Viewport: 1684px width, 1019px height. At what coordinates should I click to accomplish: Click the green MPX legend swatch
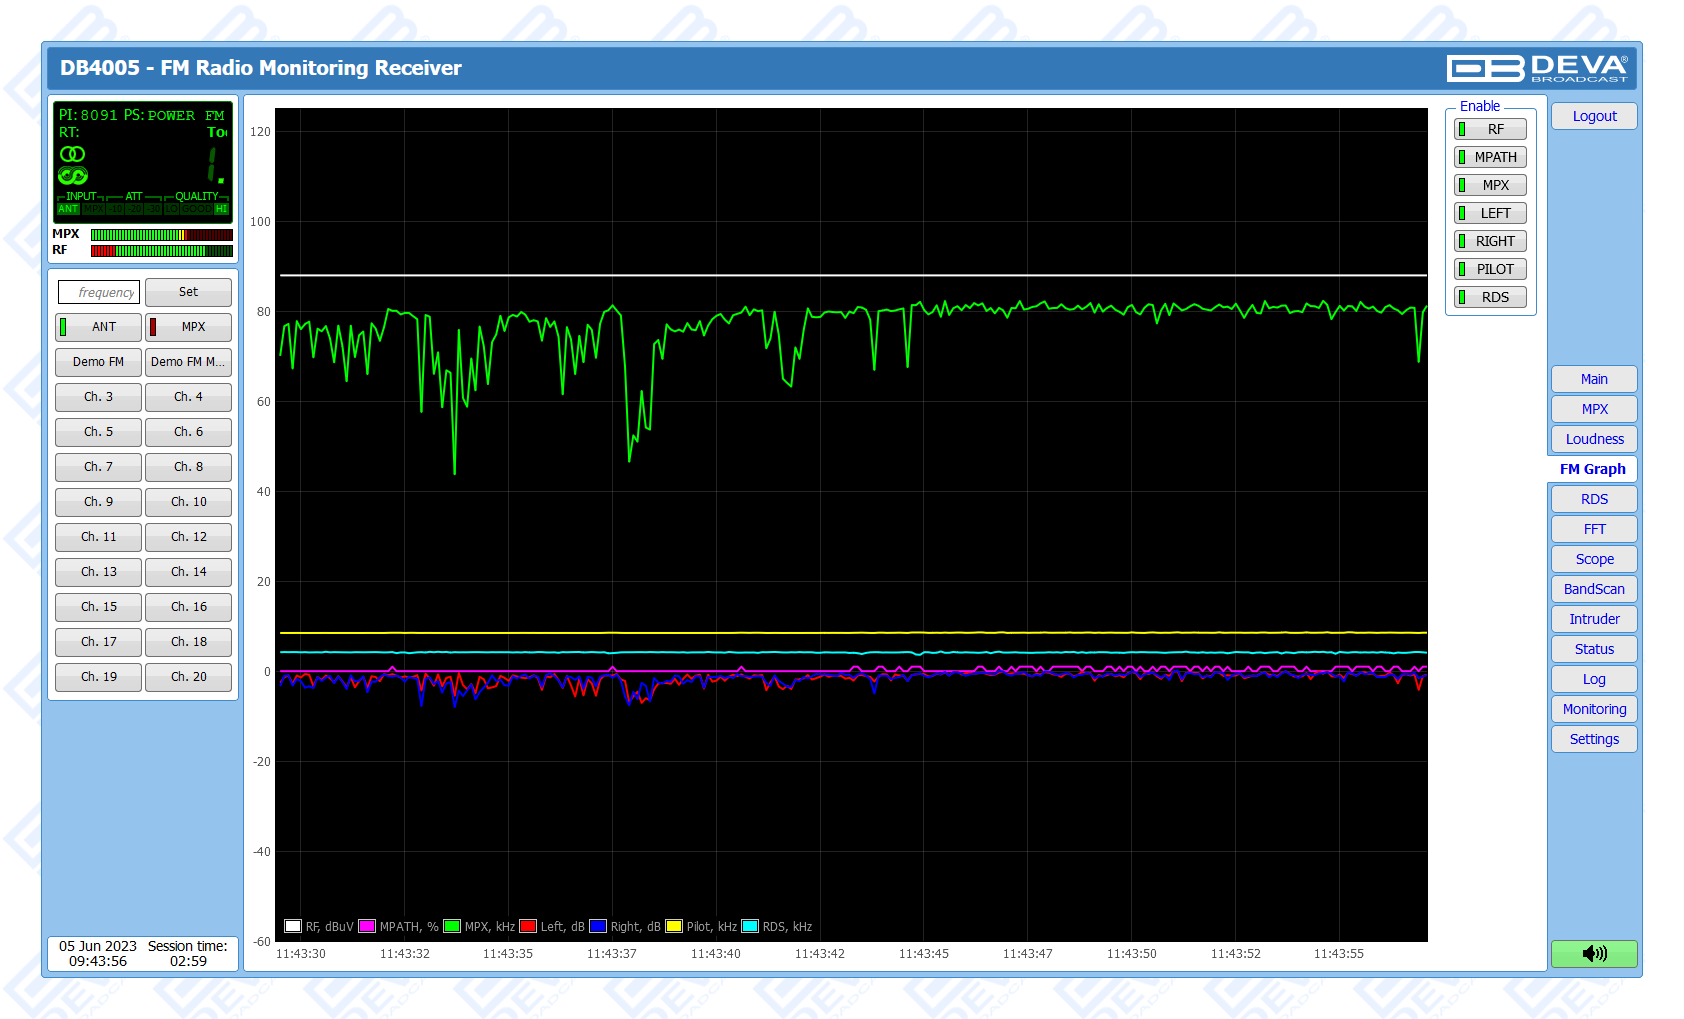[x=452, y=926]
